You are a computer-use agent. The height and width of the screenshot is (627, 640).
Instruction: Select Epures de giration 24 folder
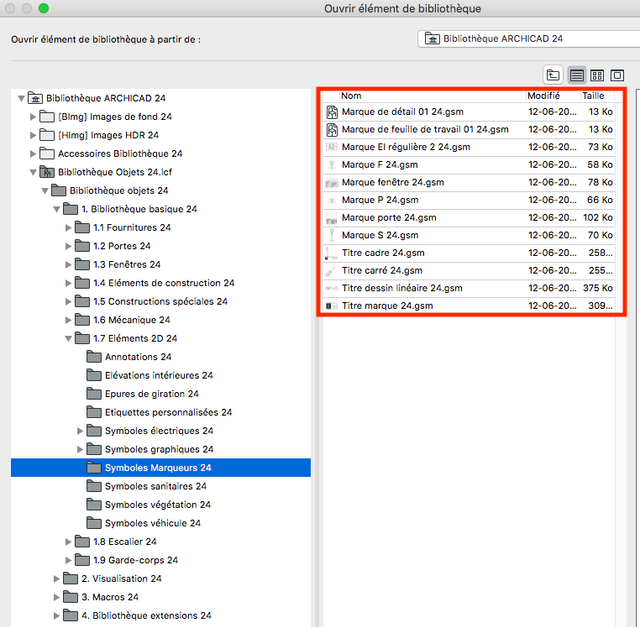point(151,394)
